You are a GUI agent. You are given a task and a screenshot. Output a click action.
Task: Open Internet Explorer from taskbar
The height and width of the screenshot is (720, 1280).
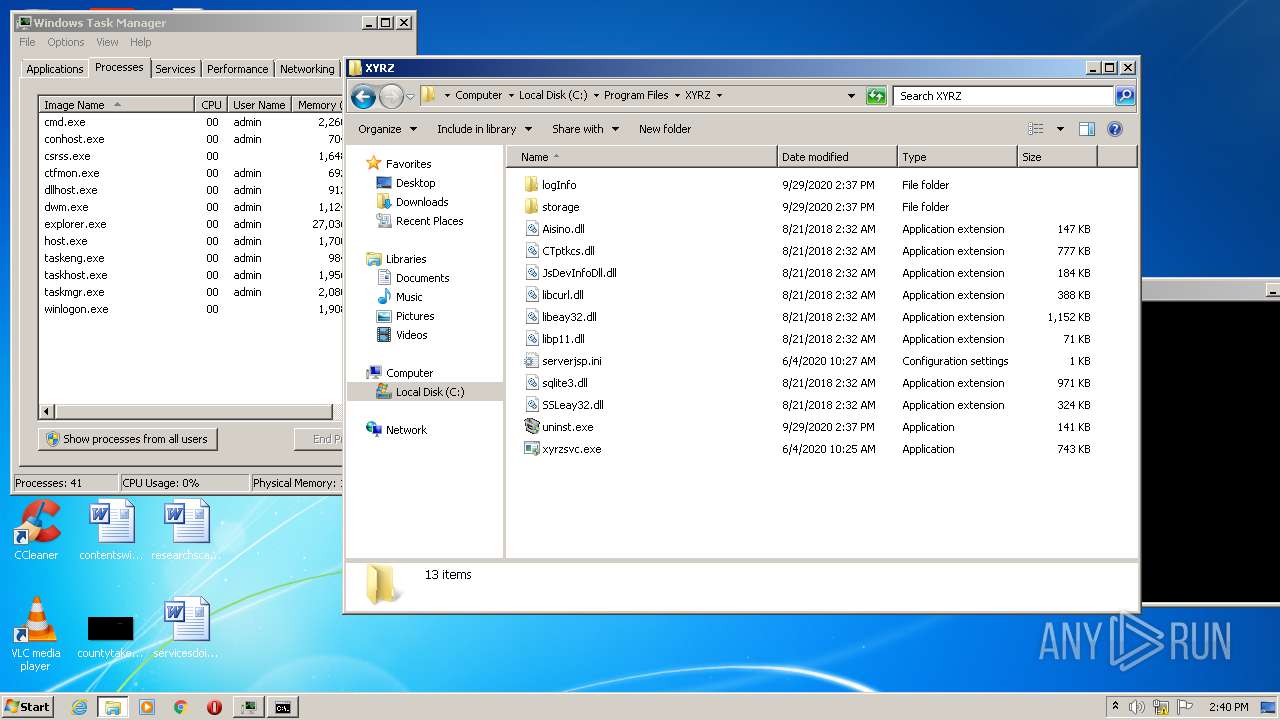pos(80,707)
